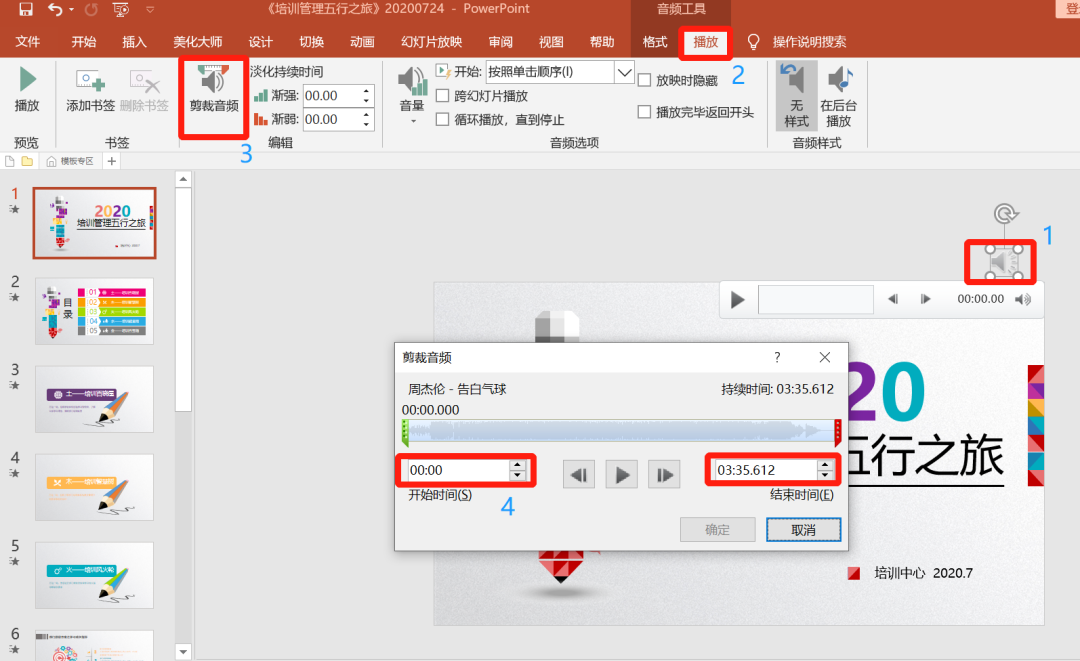Image resolution: width=1080 pixels, height=661 pixels.
Task: Add a new tab with plus icon
Action: click(x=112, y=161)
